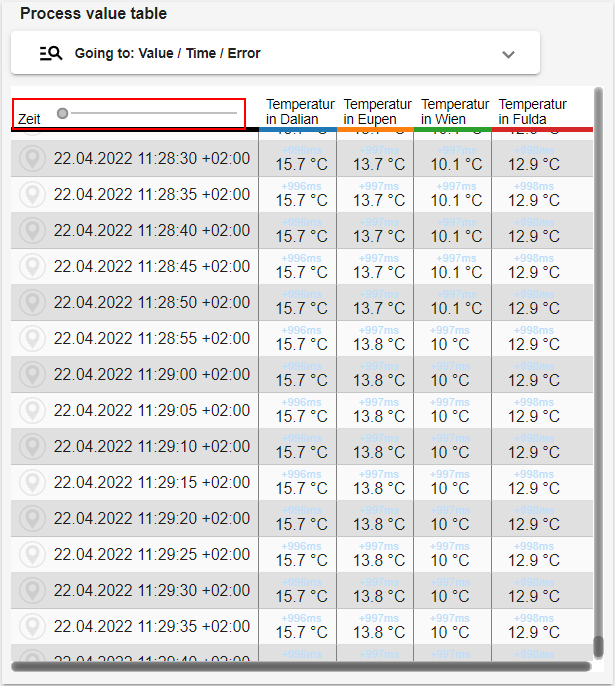
Task: Click location pin icon for 11:29:25 row
Action: pyautogui.click(x=33, y=555)
